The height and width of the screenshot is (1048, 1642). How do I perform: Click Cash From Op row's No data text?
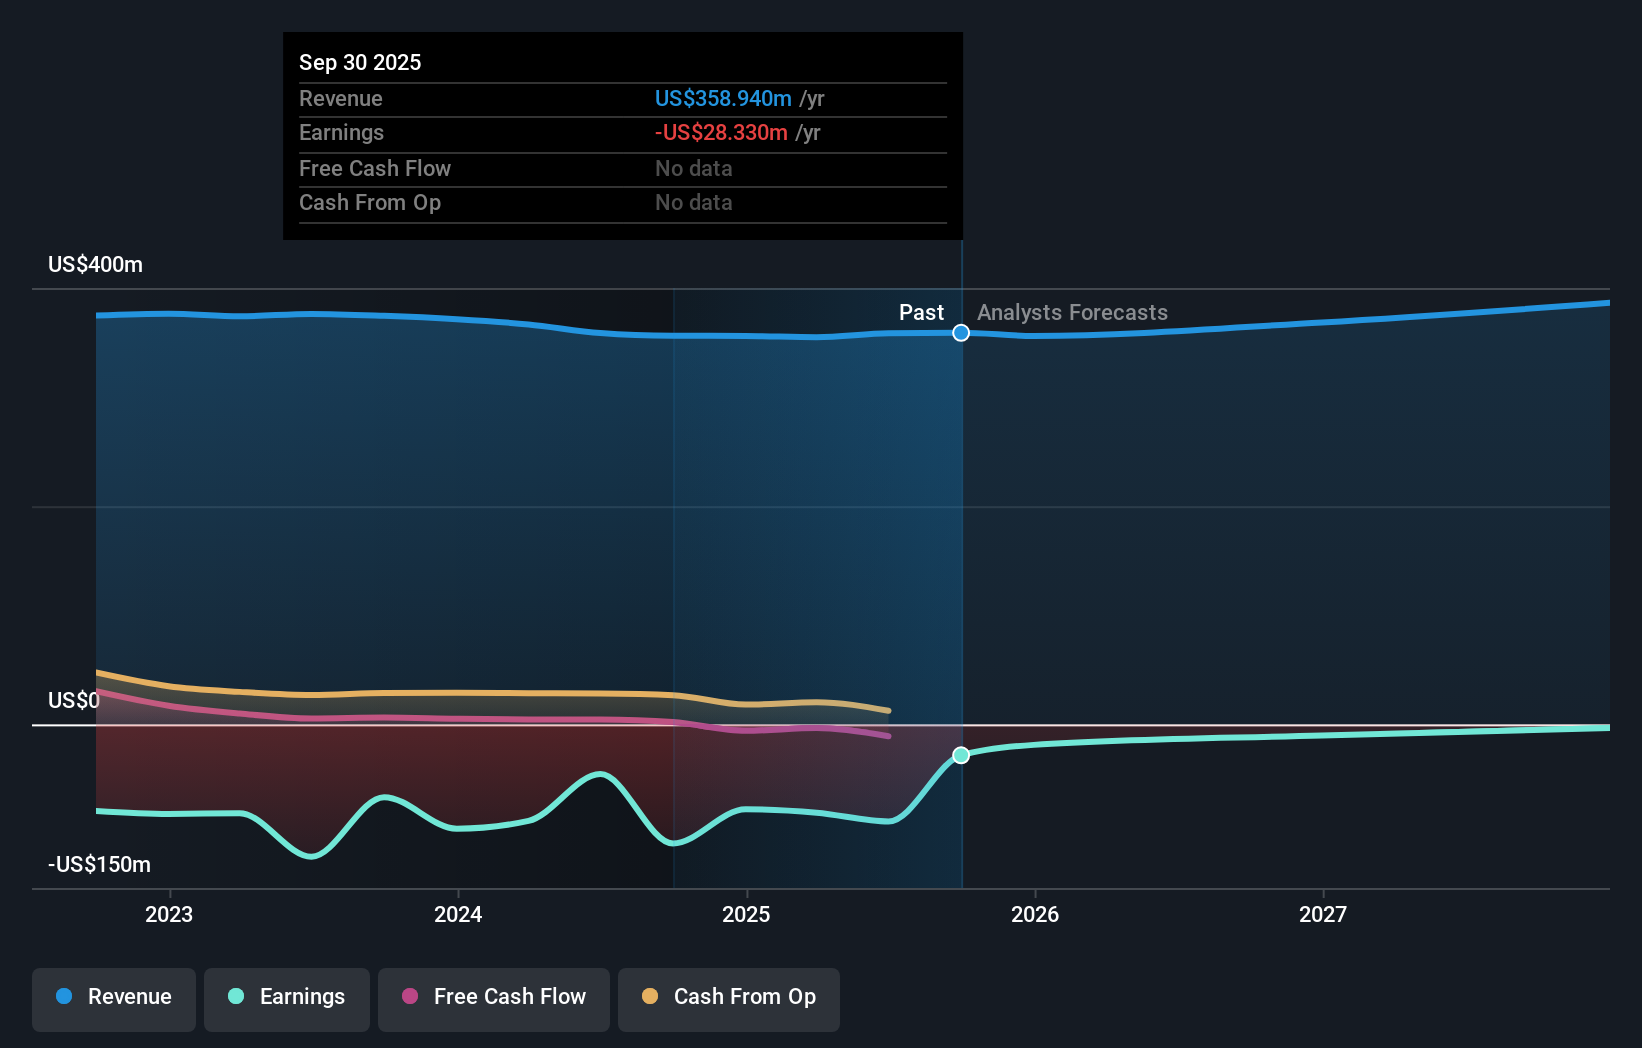click(x=694, y=202)
